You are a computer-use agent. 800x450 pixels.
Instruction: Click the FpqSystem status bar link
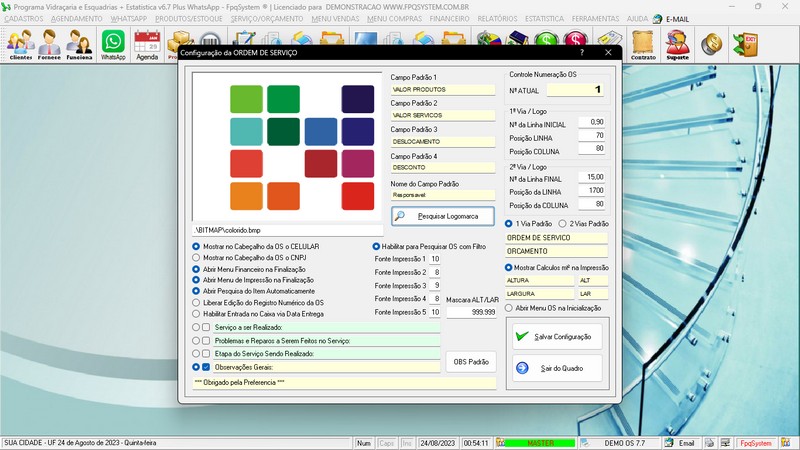pyautogui.click(x=756, y=443)
